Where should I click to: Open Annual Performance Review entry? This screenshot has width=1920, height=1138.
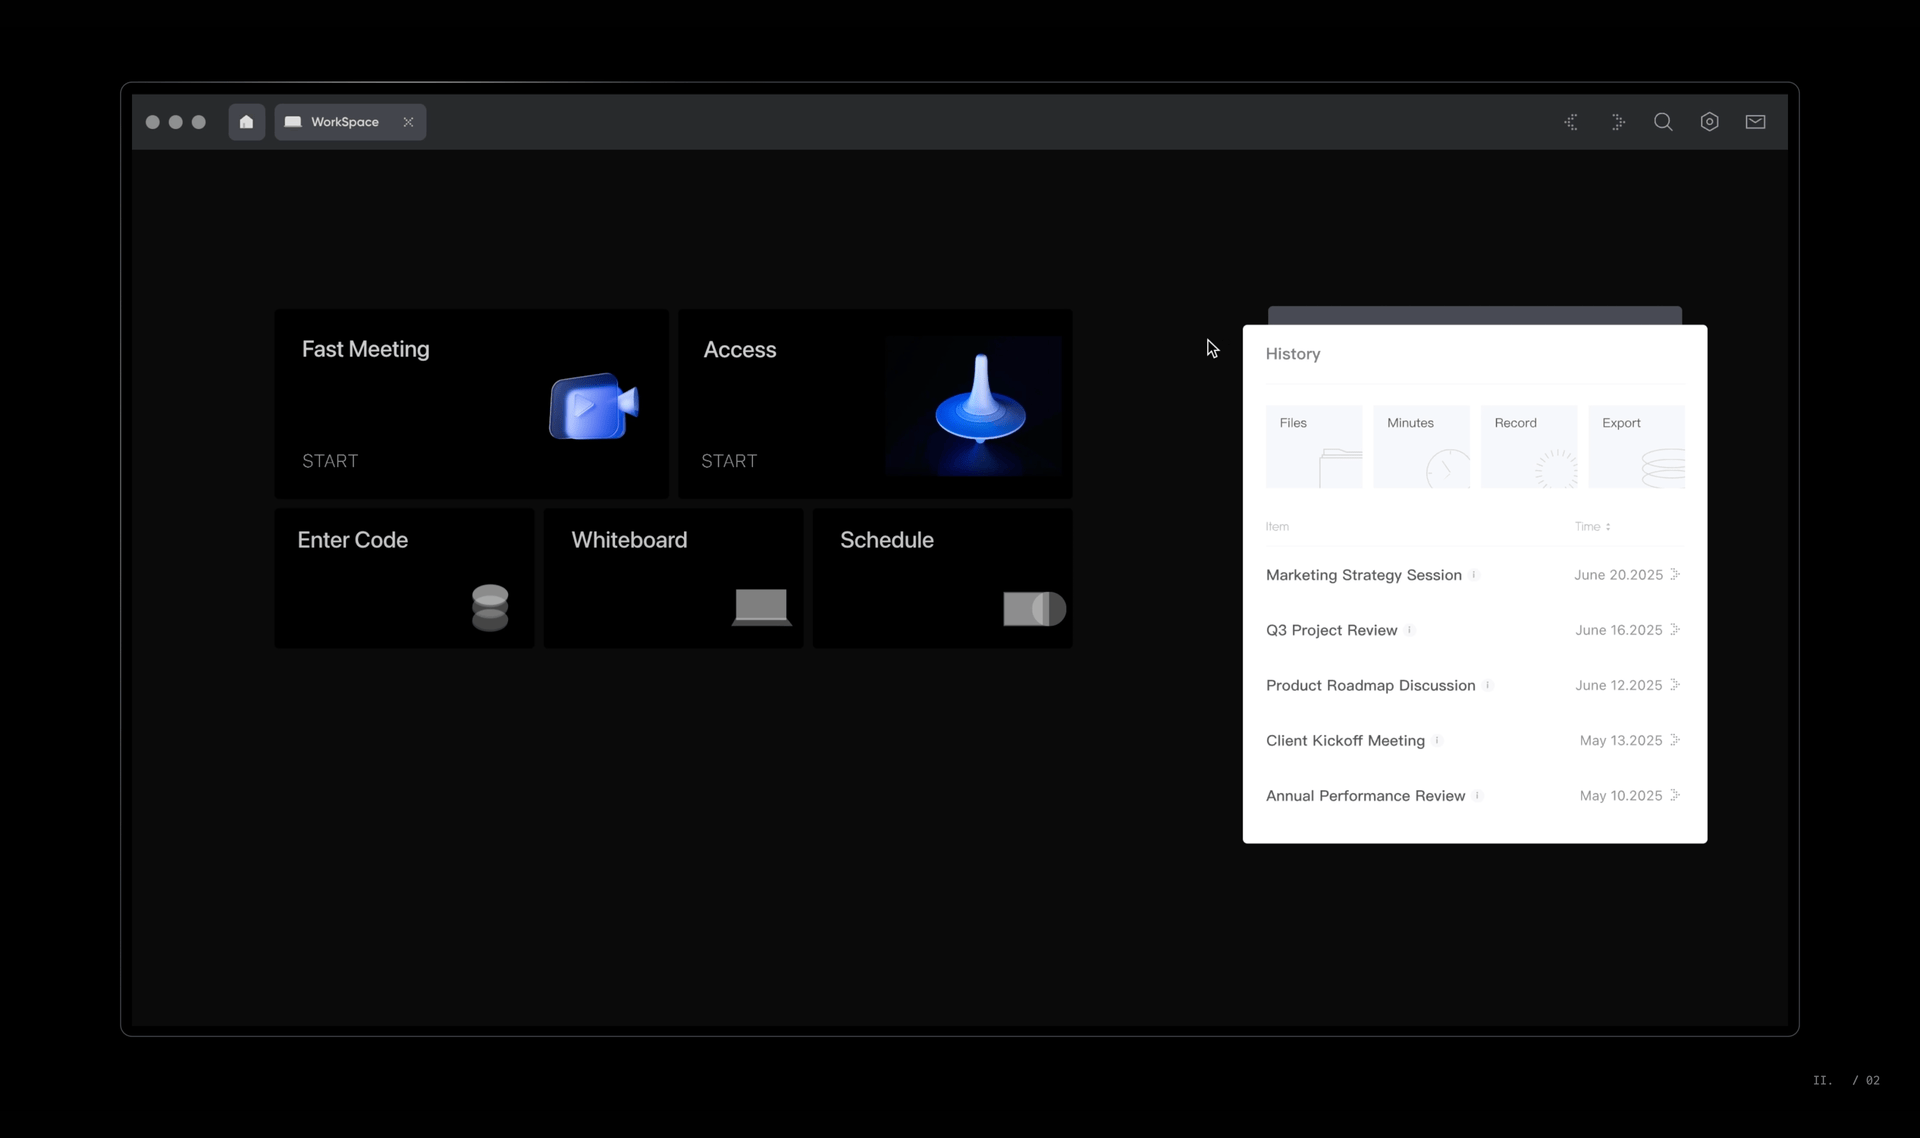point(1365,796)
